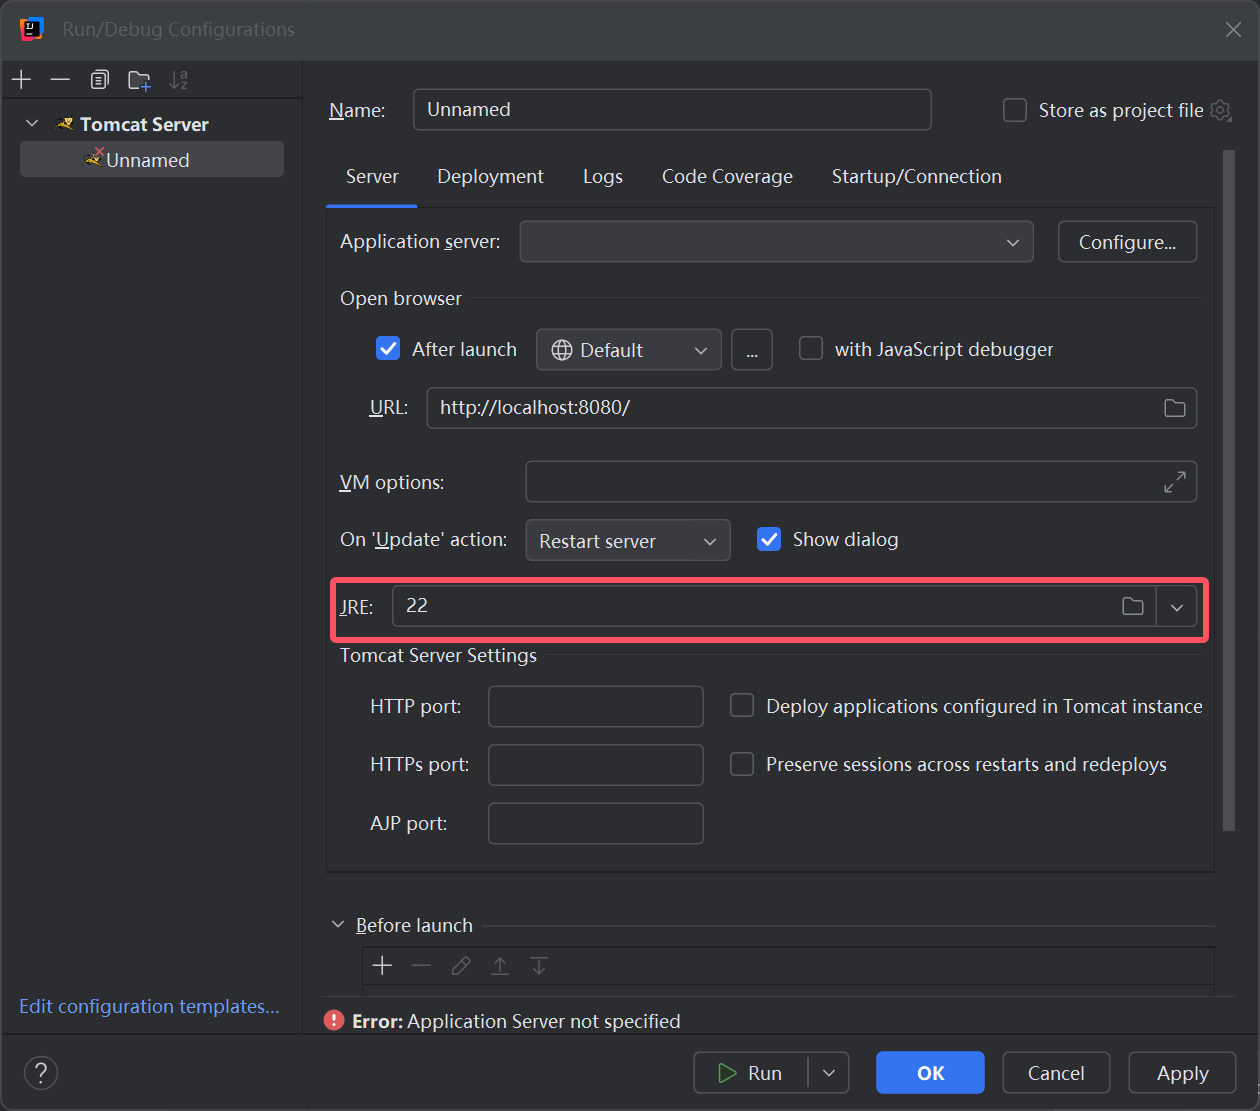Click the Tomcat Server icon in tree

pyautogui.click(x=64, y=124)
